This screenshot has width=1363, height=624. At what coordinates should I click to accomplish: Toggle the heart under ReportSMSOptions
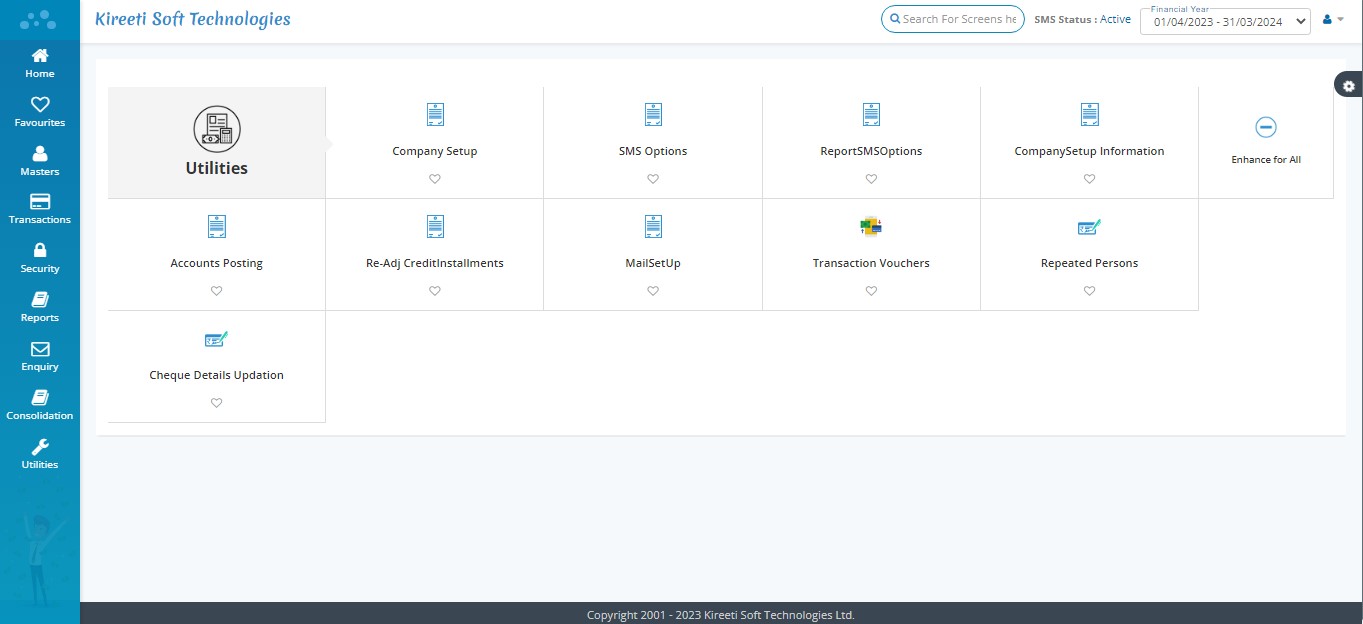click(x=871, y=179)
